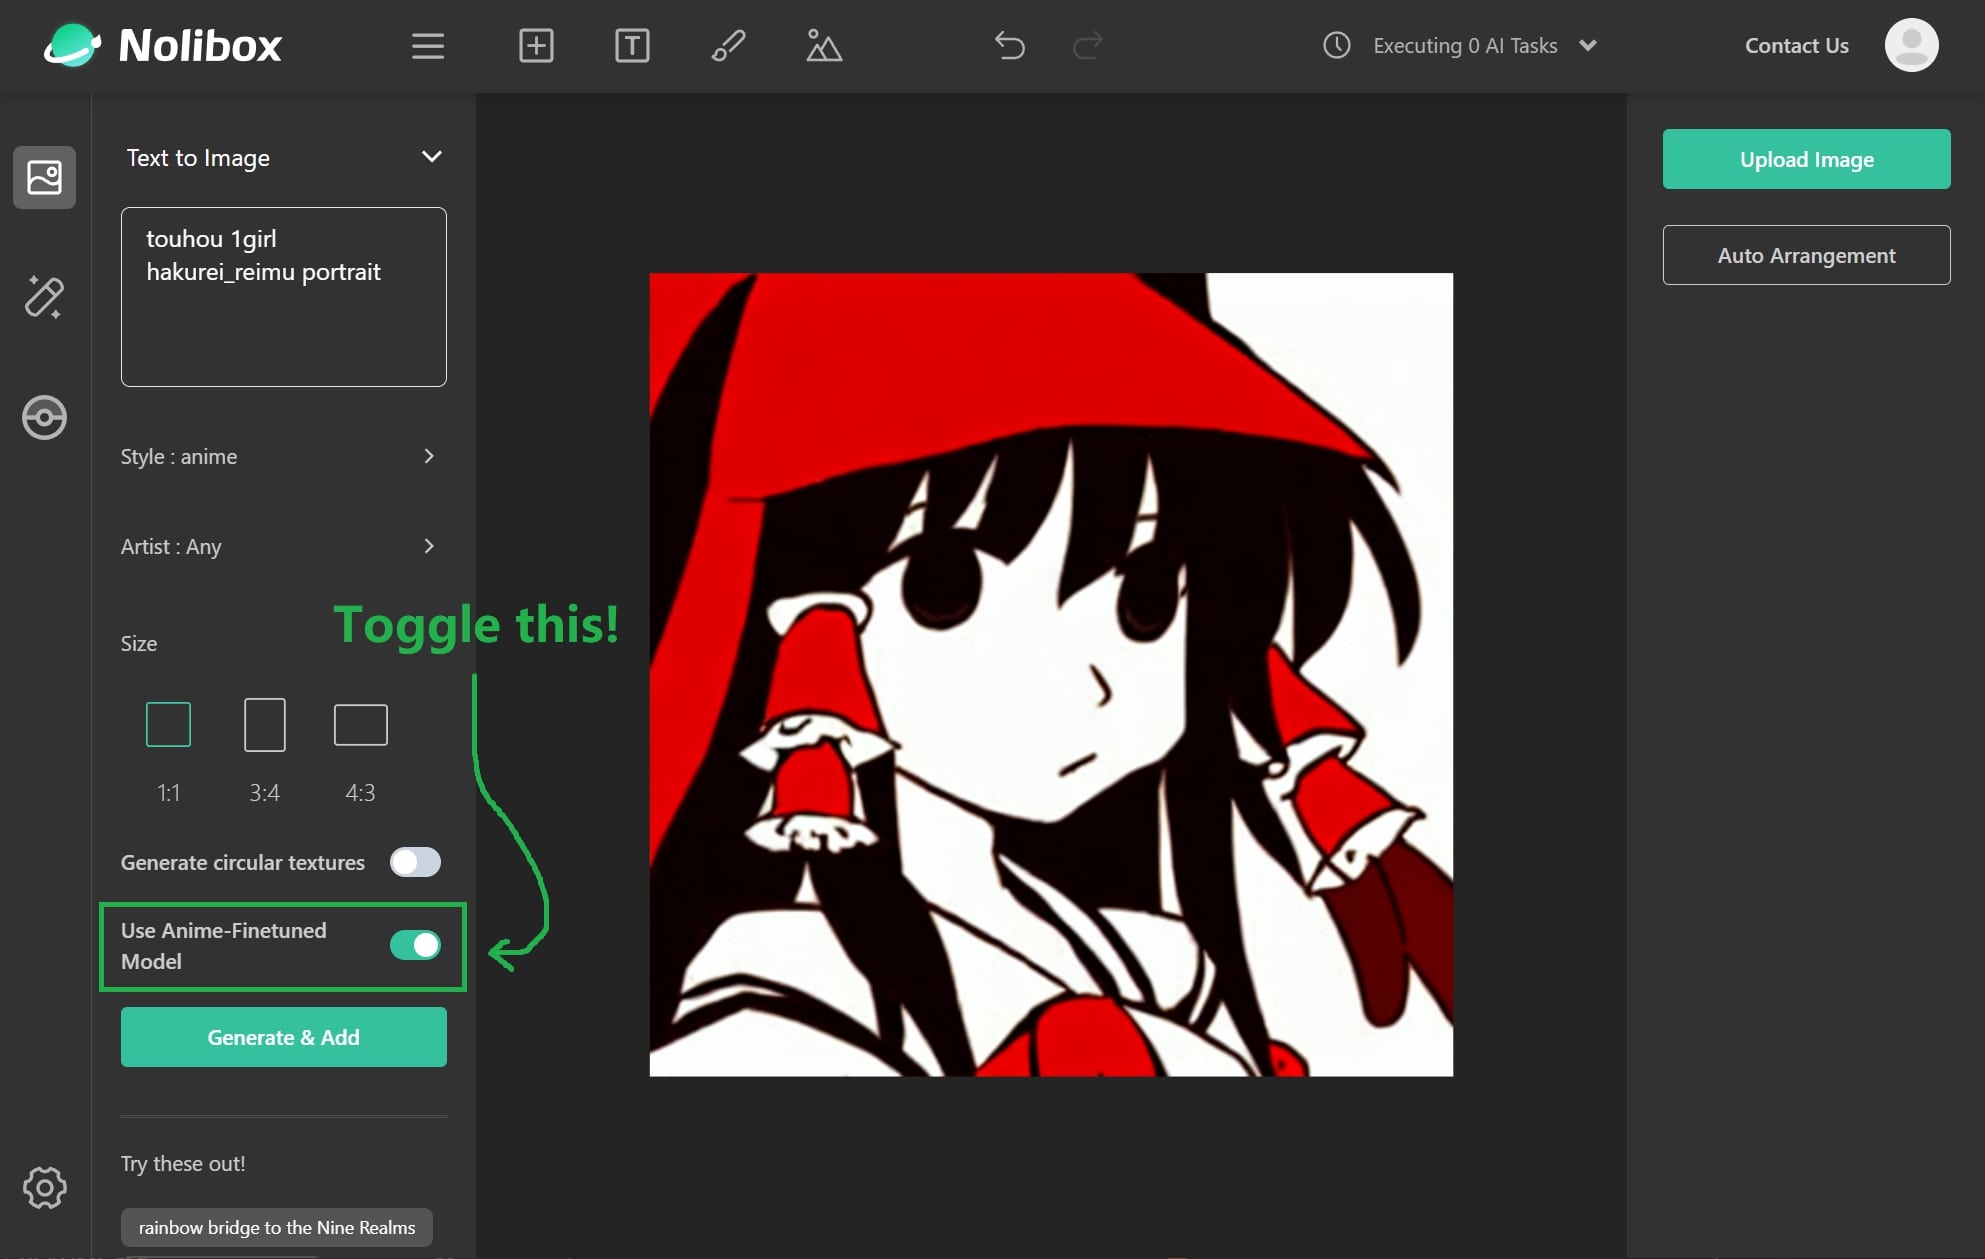
Task: Click the hamburger menu icon
Action: (428, 46)
